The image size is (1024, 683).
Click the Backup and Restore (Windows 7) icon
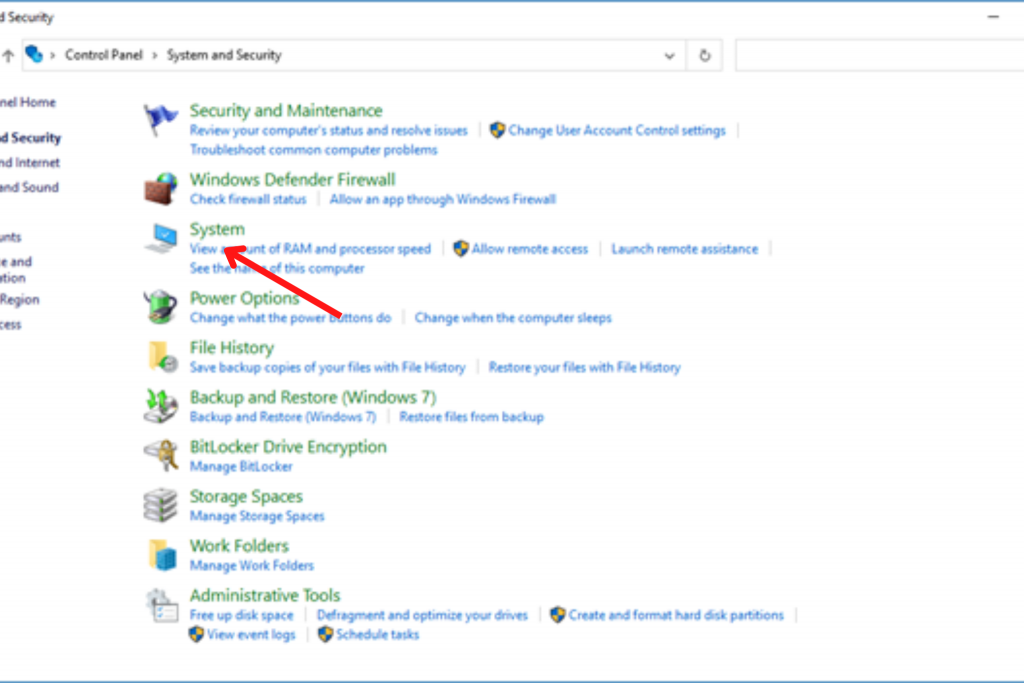point(162,406)
